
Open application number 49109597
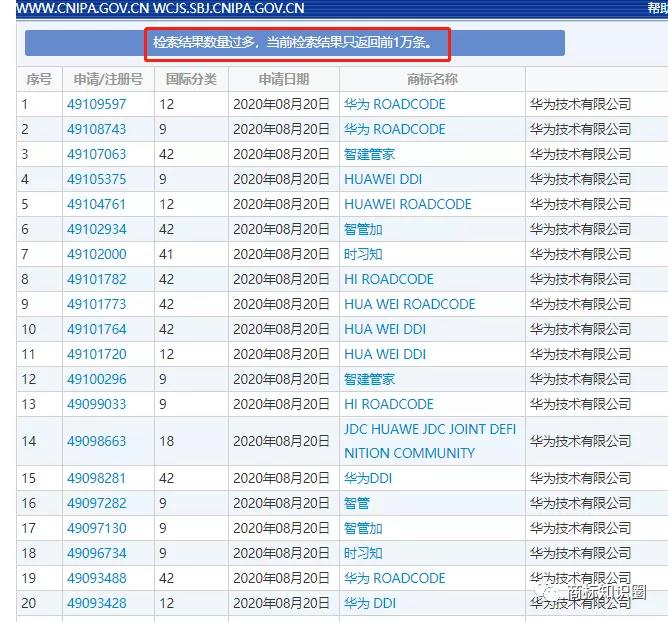coord(97,104)
